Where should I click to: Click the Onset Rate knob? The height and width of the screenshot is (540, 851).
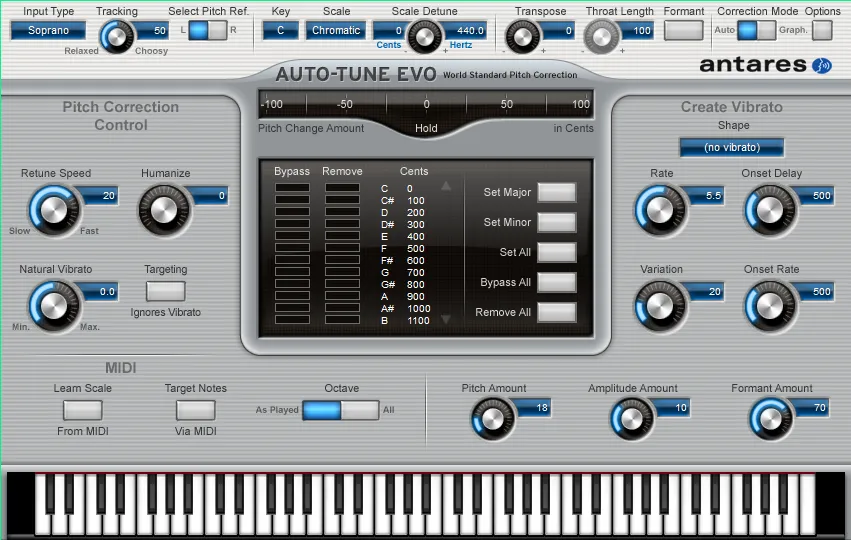click(770, 307)
